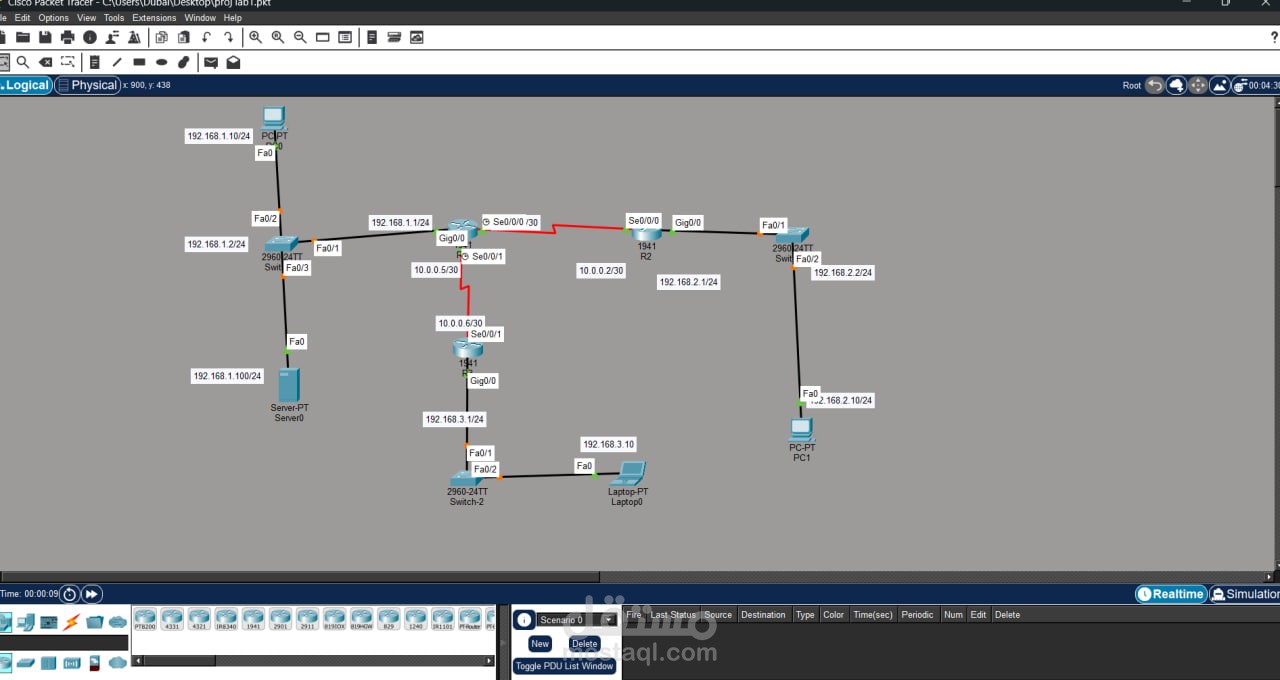Click the Fast Forward Time button
The height and width of the screenshot is (680, 1280).
(92, 594)
